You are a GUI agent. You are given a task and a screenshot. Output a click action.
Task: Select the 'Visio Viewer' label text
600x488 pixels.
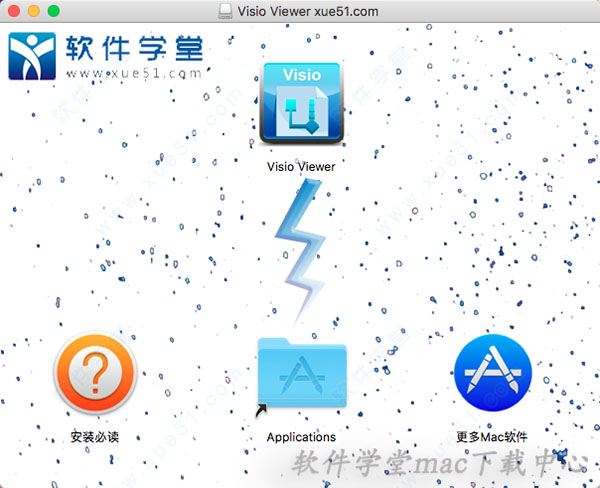(301, 167)
